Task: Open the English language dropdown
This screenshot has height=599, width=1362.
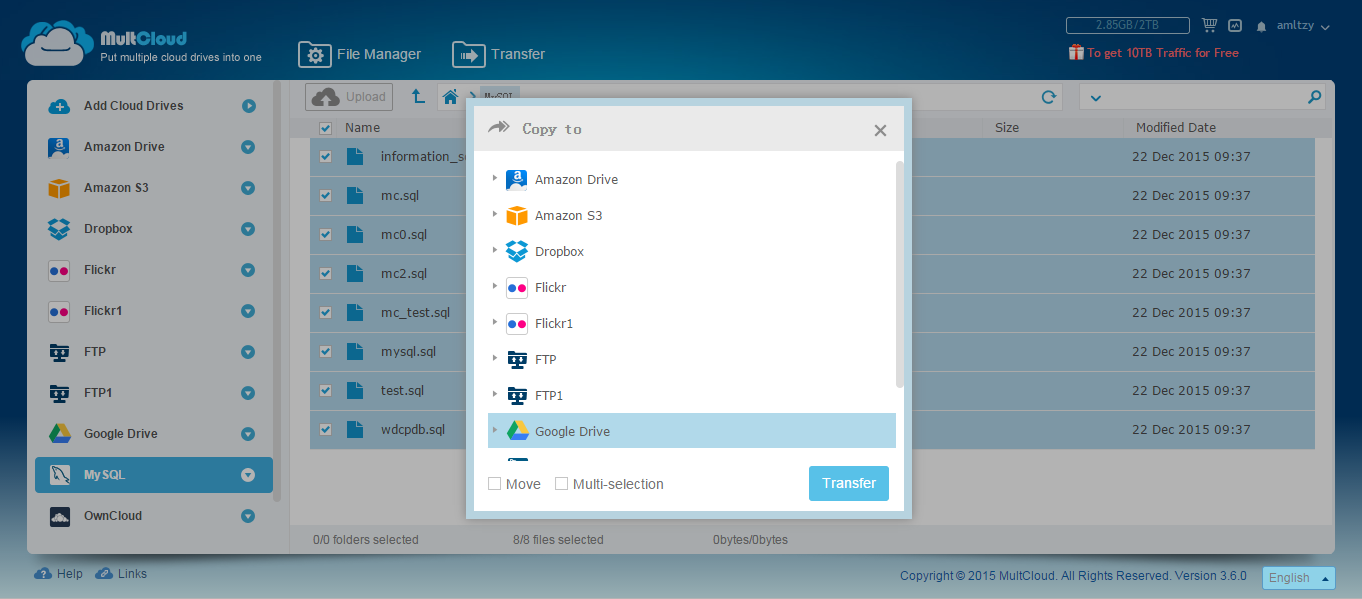Action: point(1299,578)
